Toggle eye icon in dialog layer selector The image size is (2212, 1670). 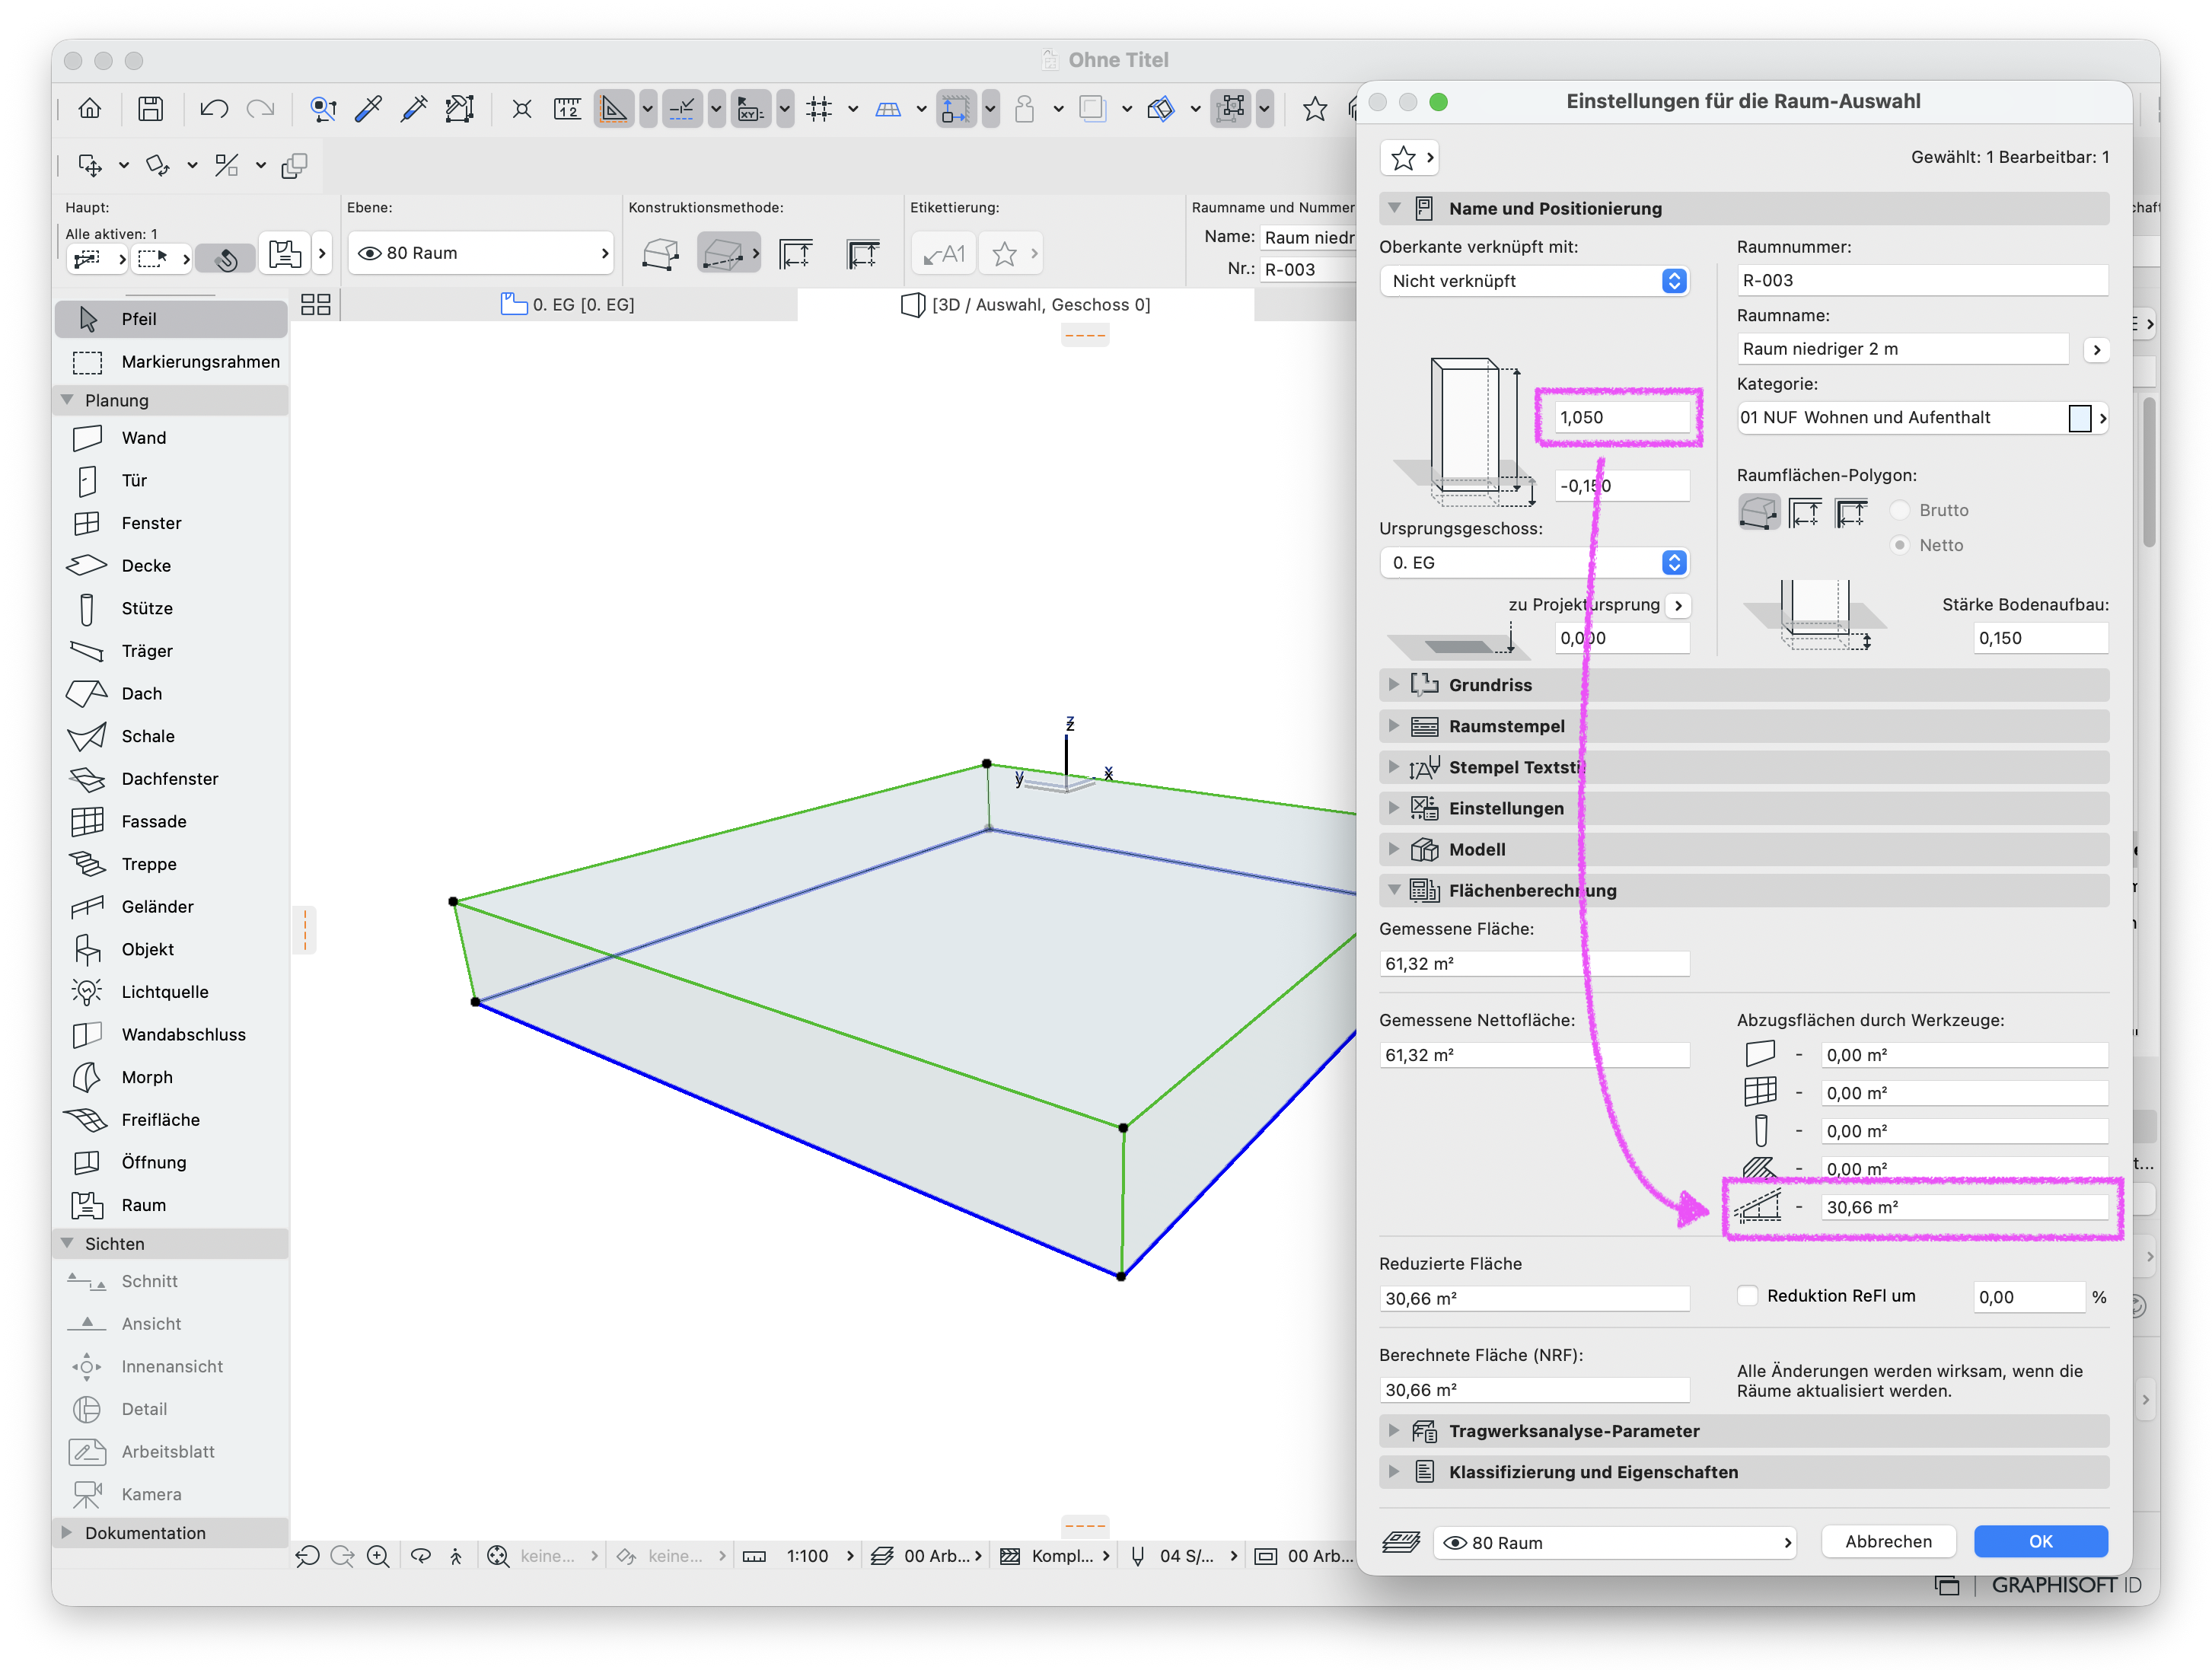[x=1456, y=1543]
